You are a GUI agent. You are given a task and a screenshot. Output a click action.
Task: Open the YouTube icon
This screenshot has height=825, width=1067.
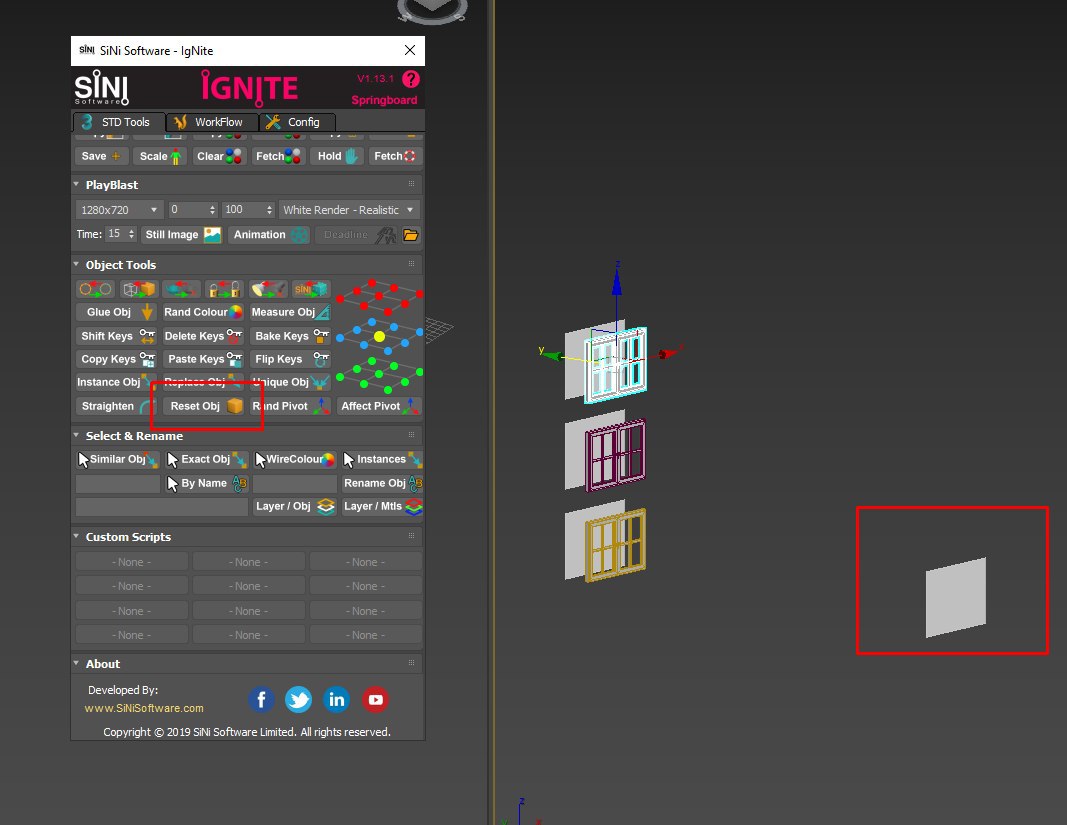[375, 699]
